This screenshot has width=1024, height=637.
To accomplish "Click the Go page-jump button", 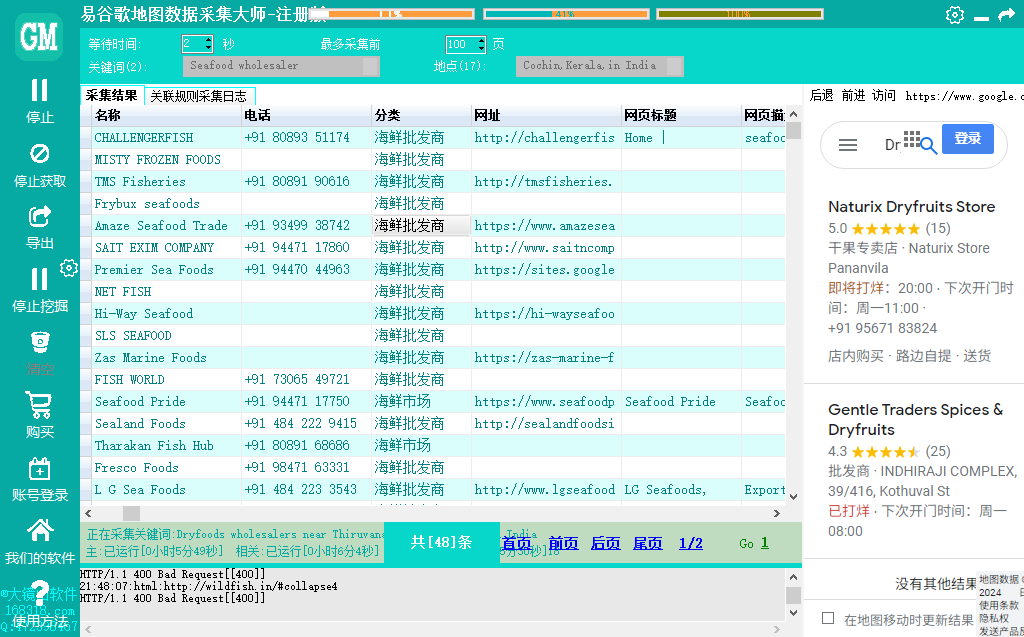I will (746, 544).
